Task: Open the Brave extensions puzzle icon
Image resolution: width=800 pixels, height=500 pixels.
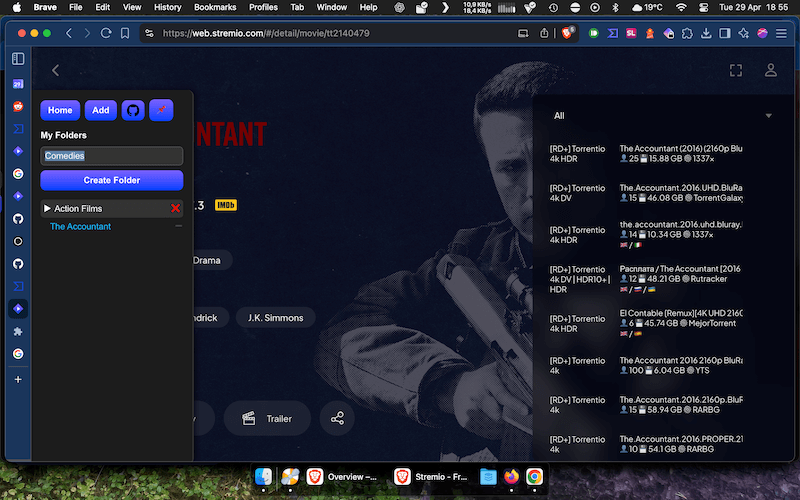Action: [687, 33]
